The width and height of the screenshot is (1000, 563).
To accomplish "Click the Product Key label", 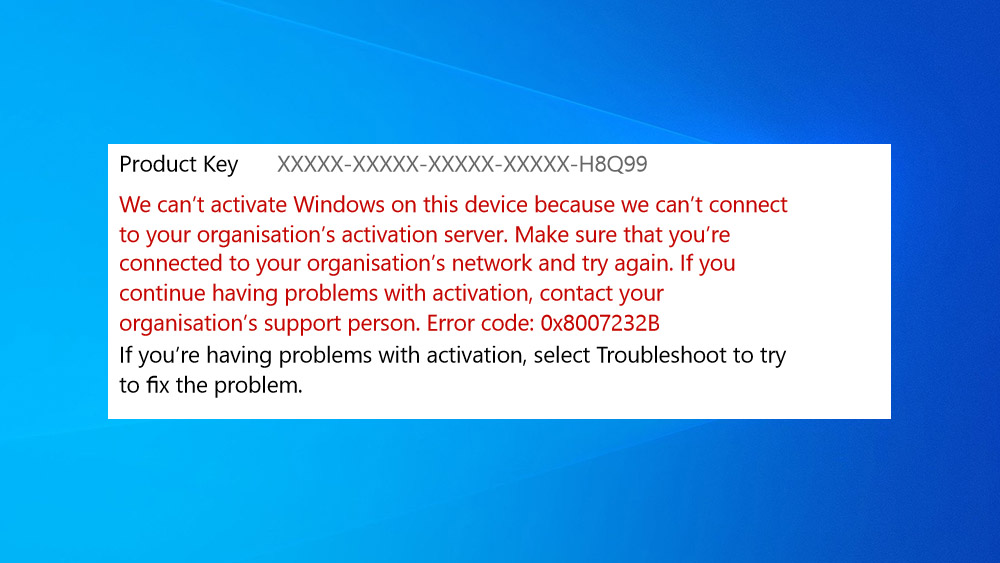I will 179,165.
